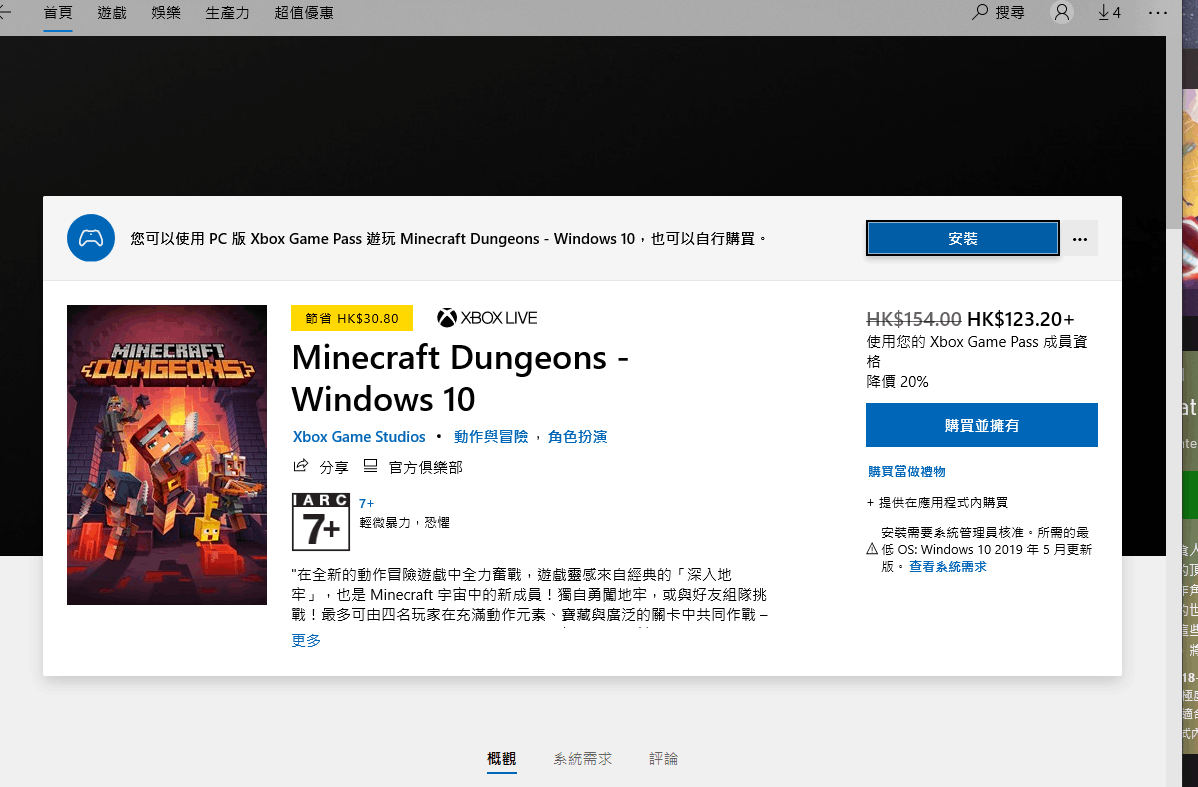This screenshot has height=787, width=1198.
Task: Open the 首頁 tab
Action: [58, 13]
